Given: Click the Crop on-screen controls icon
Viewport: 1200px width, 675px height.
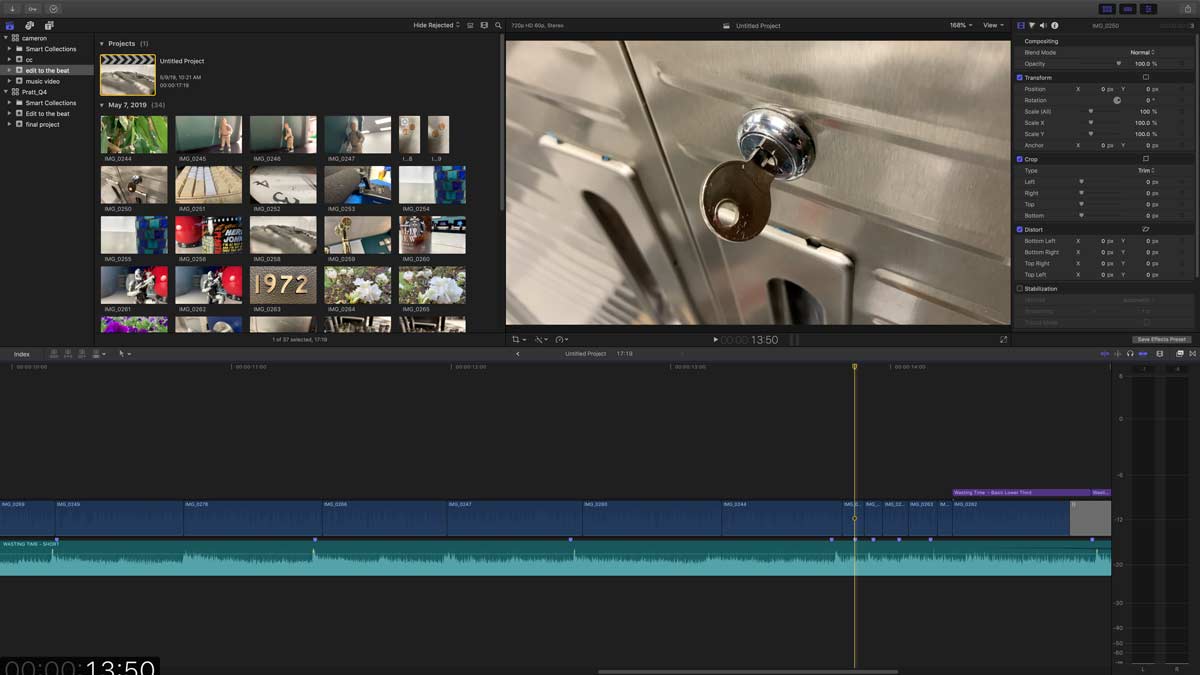Looking at the screenshot, I should (x=1146, y=159).
